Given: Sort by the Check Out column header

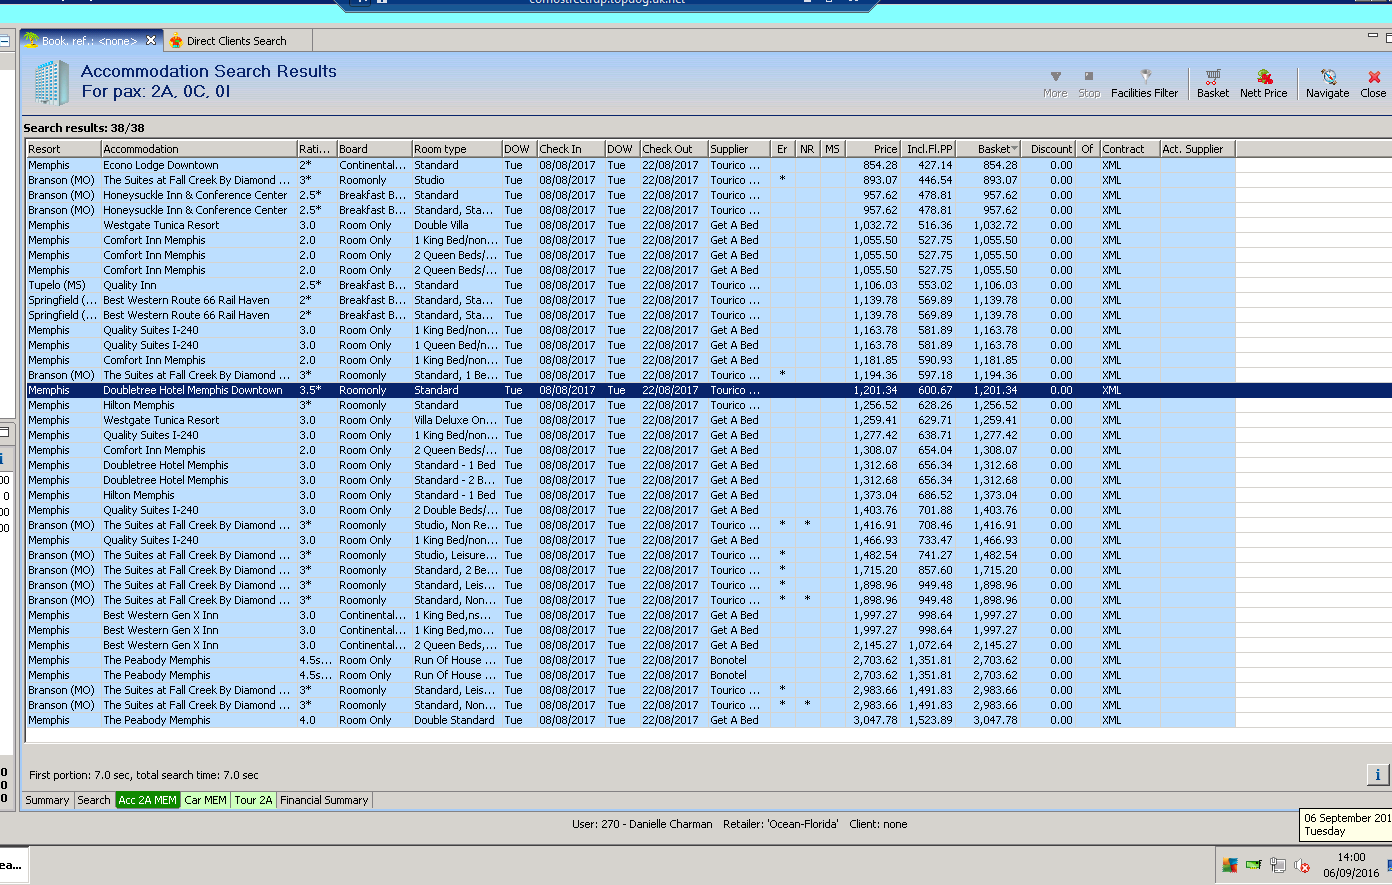Looking at the screenshot, I should pos(674,149).
